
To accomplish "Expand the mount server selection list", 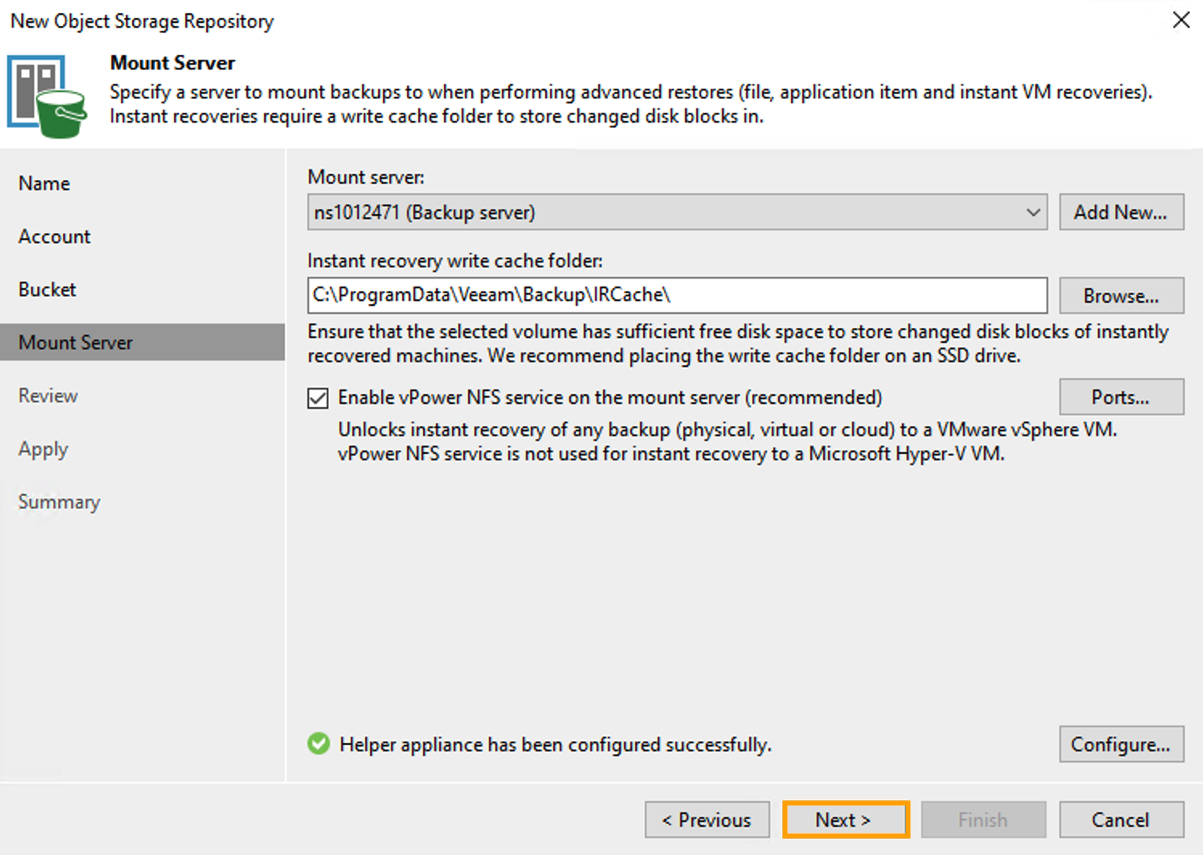I will click(1034, 211).
